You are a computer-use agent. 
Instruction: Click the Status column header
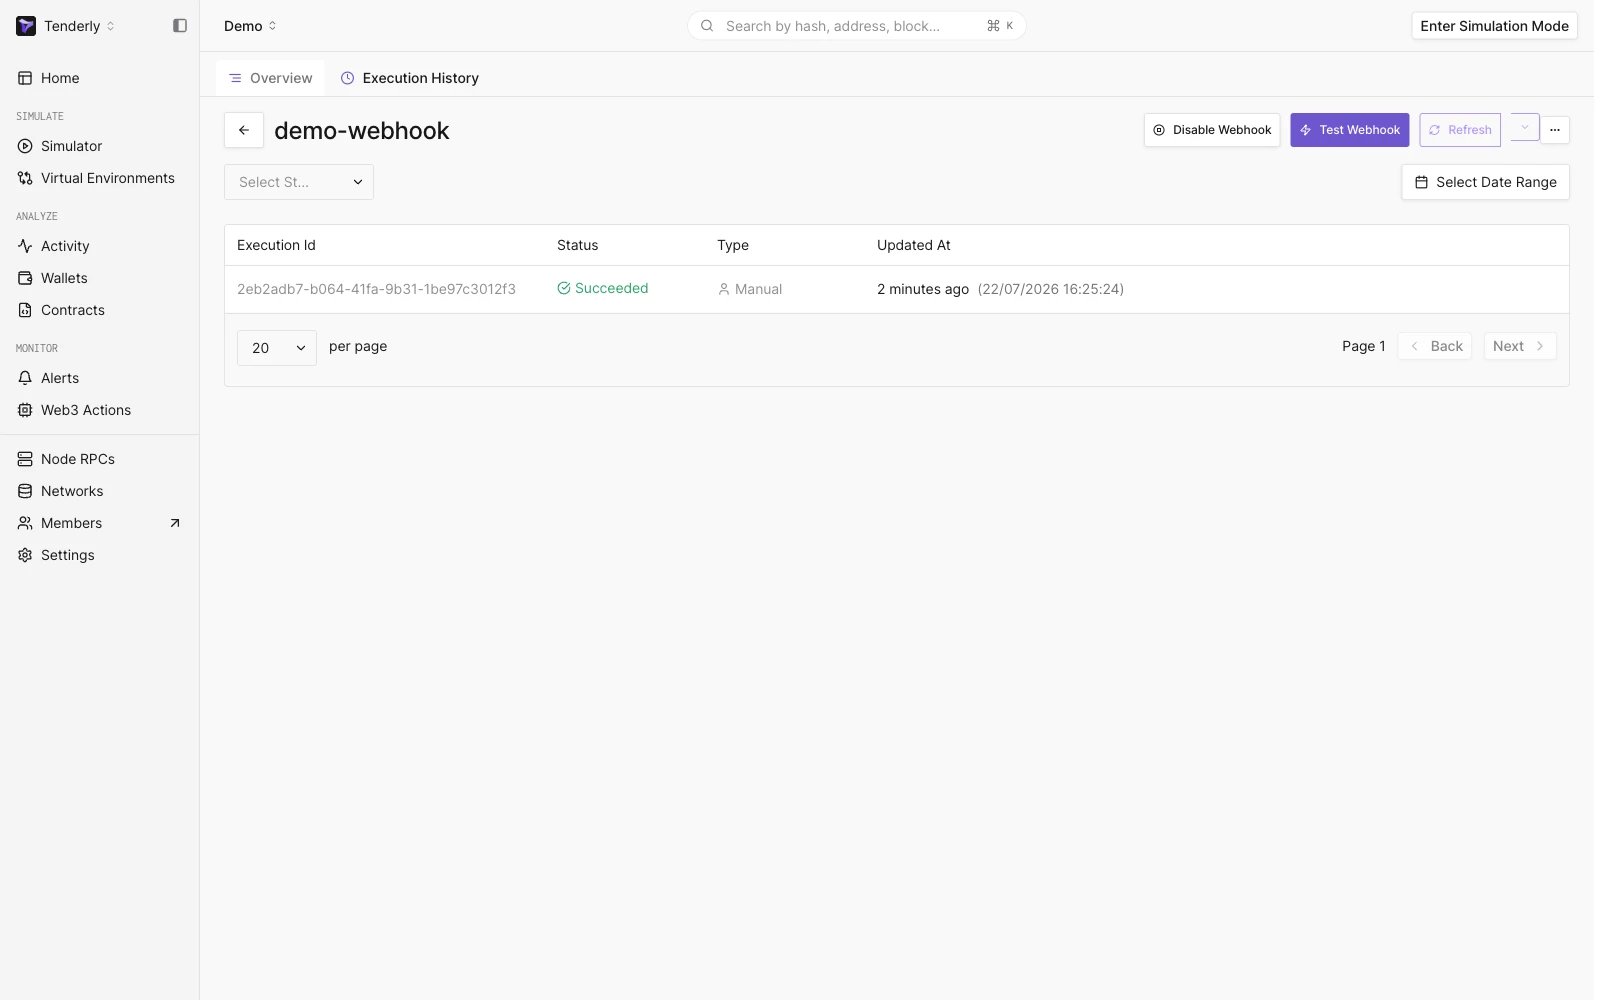[578, 245]
